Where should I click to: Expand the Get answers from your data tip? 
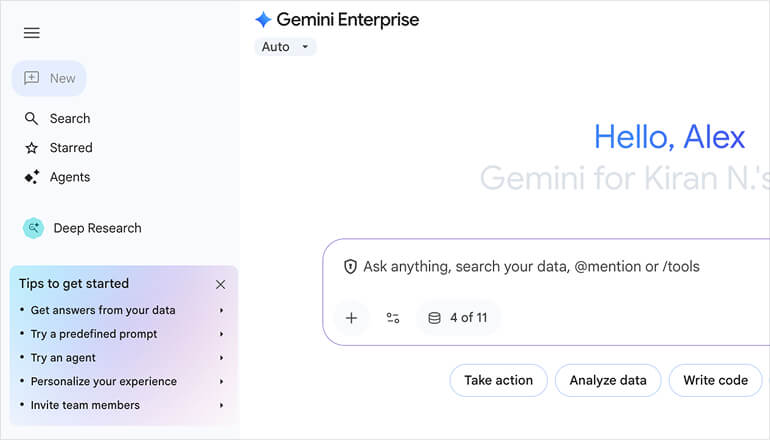point(221,311)
